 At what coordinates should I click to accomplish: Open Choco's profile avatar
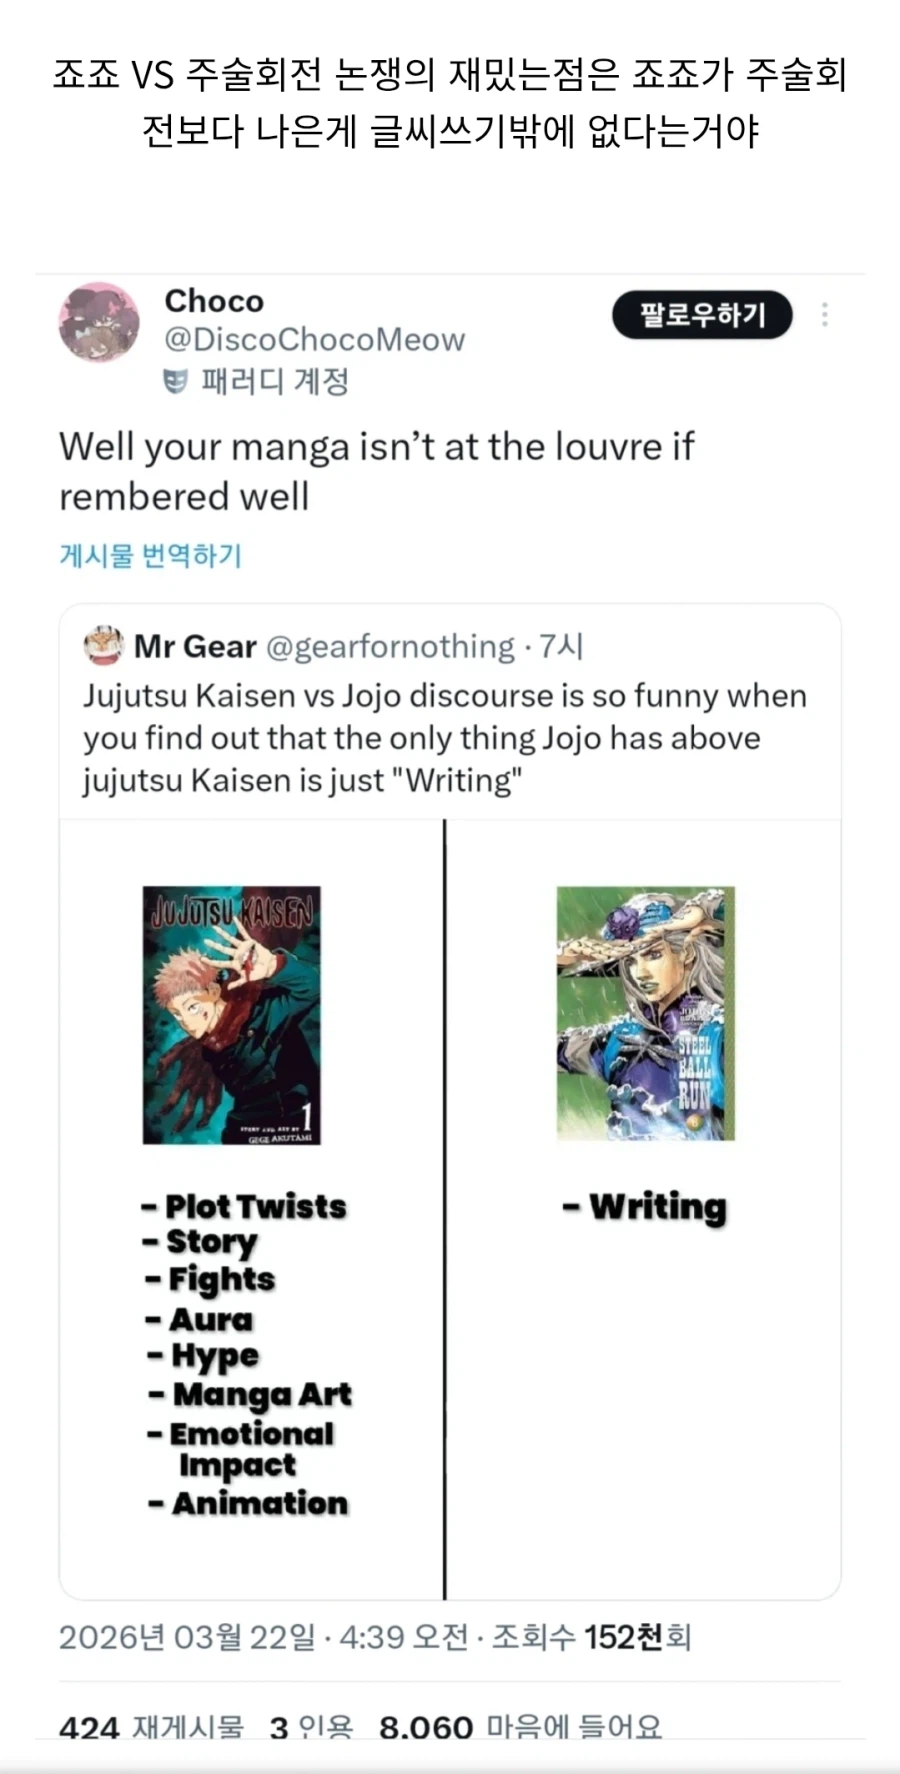coord(99,322)
